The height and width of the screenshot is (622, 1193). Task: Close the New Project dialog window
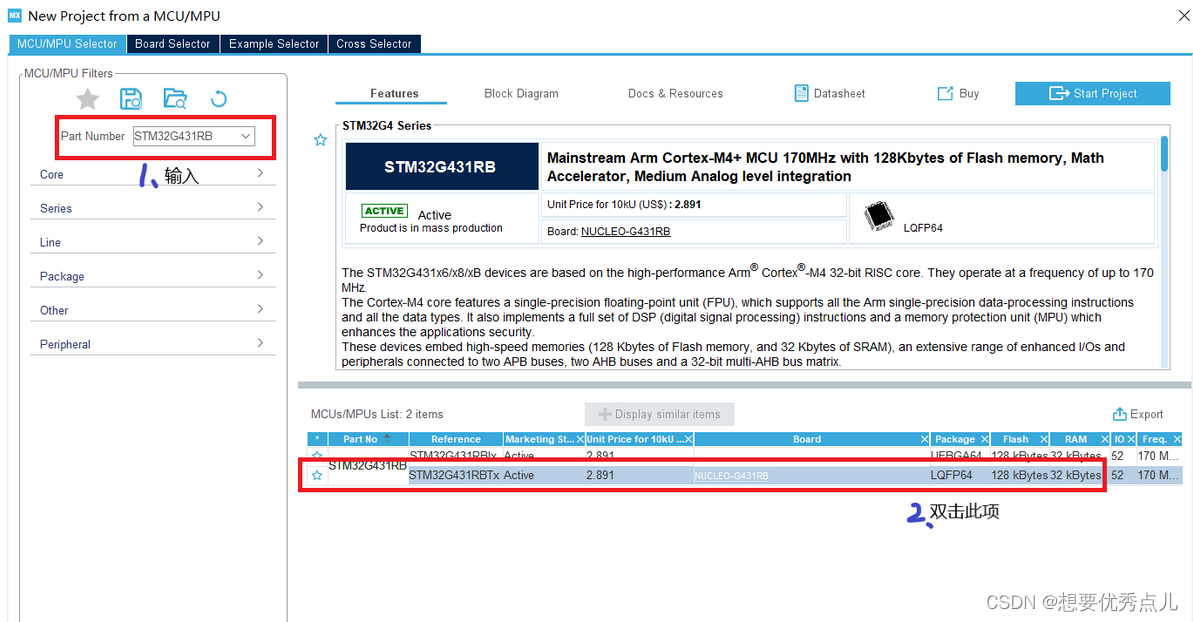click(x=1183, y=16)
